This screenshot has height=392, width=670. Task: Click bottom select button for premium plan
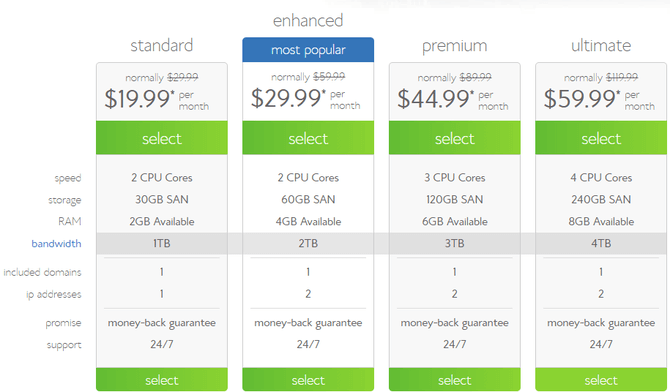click(x=455, y=379)
